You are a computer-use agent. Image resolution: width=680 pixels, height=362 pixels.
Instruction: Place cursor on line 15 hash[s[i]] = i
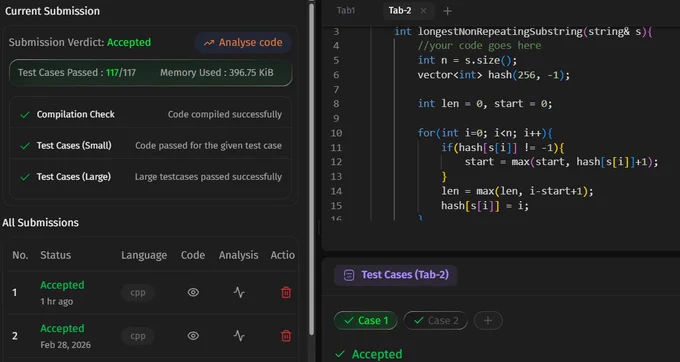485,205
